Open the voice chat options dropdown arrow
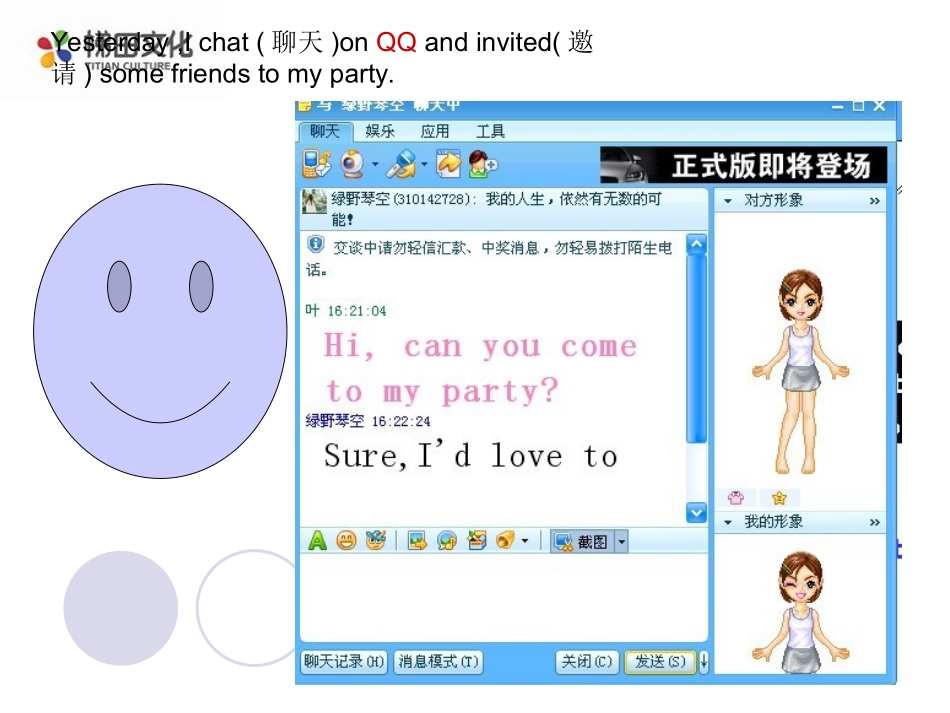The height and width of the screenshot is (713, 950). (424, 164)
